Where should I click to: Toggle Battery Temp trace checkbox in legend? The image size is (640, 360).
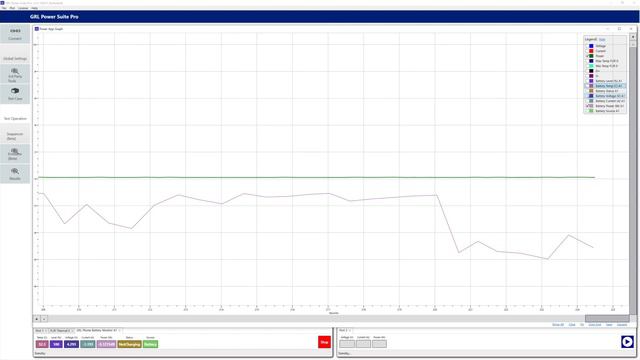tap(587, 86)
